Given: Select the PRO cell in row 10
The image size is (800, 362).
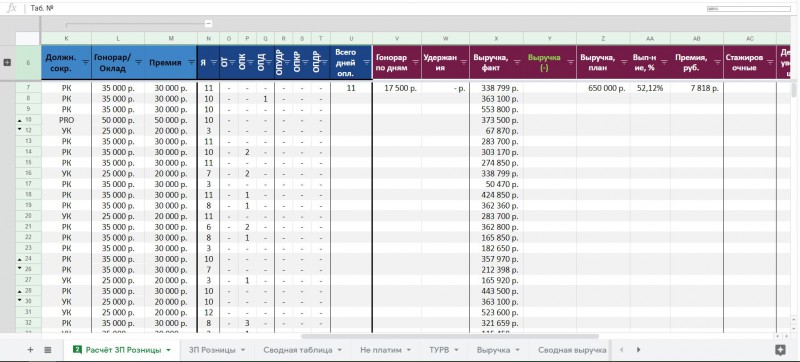Looking at the screenshot, I should [66, 120].
